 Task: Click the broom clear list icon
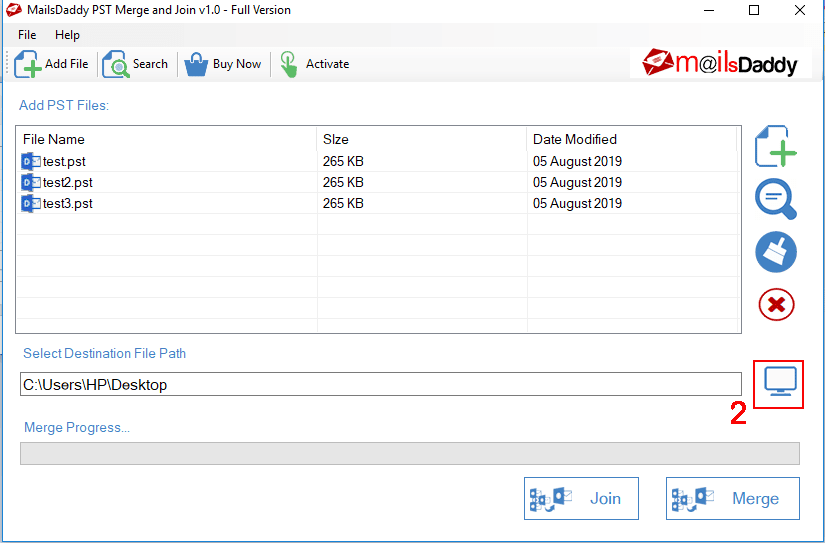click(x=776, y=252)
